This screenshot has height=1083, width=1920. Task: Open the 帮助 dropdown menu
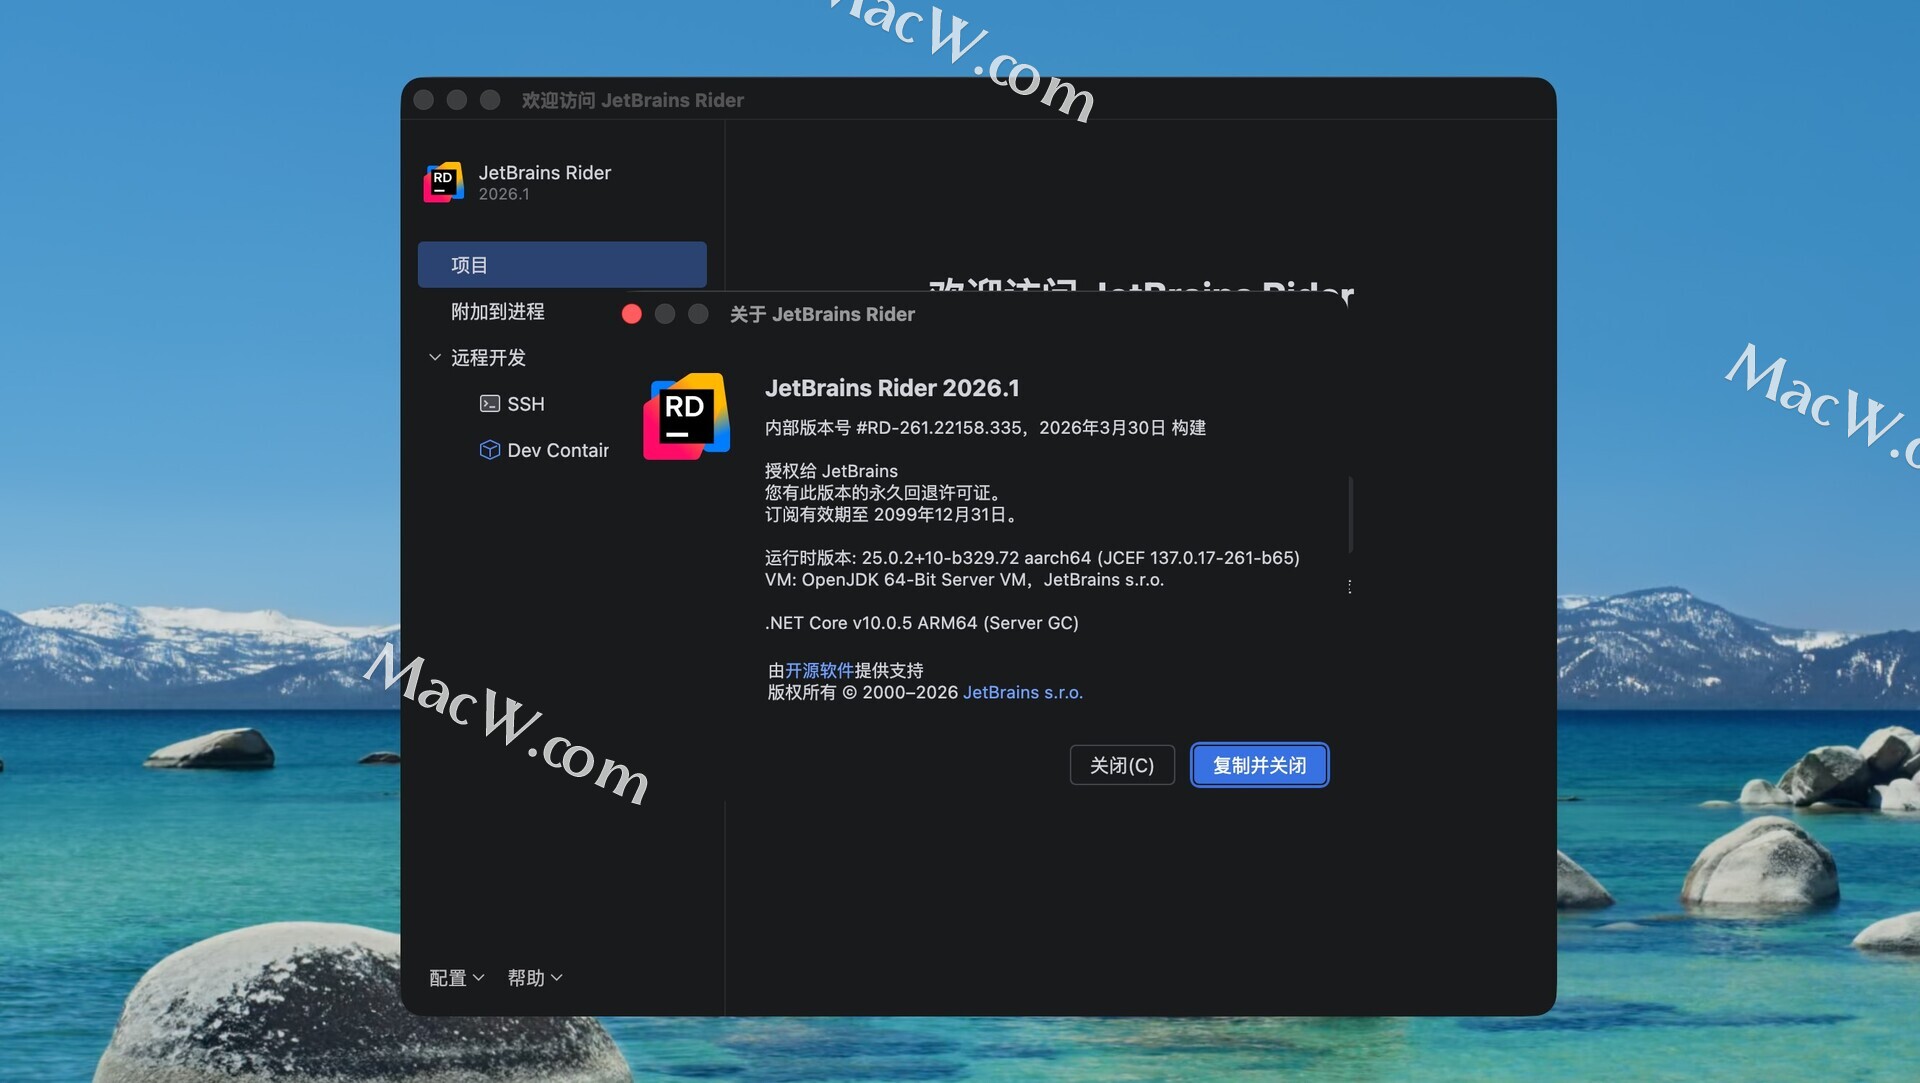[x=534, y=978]
